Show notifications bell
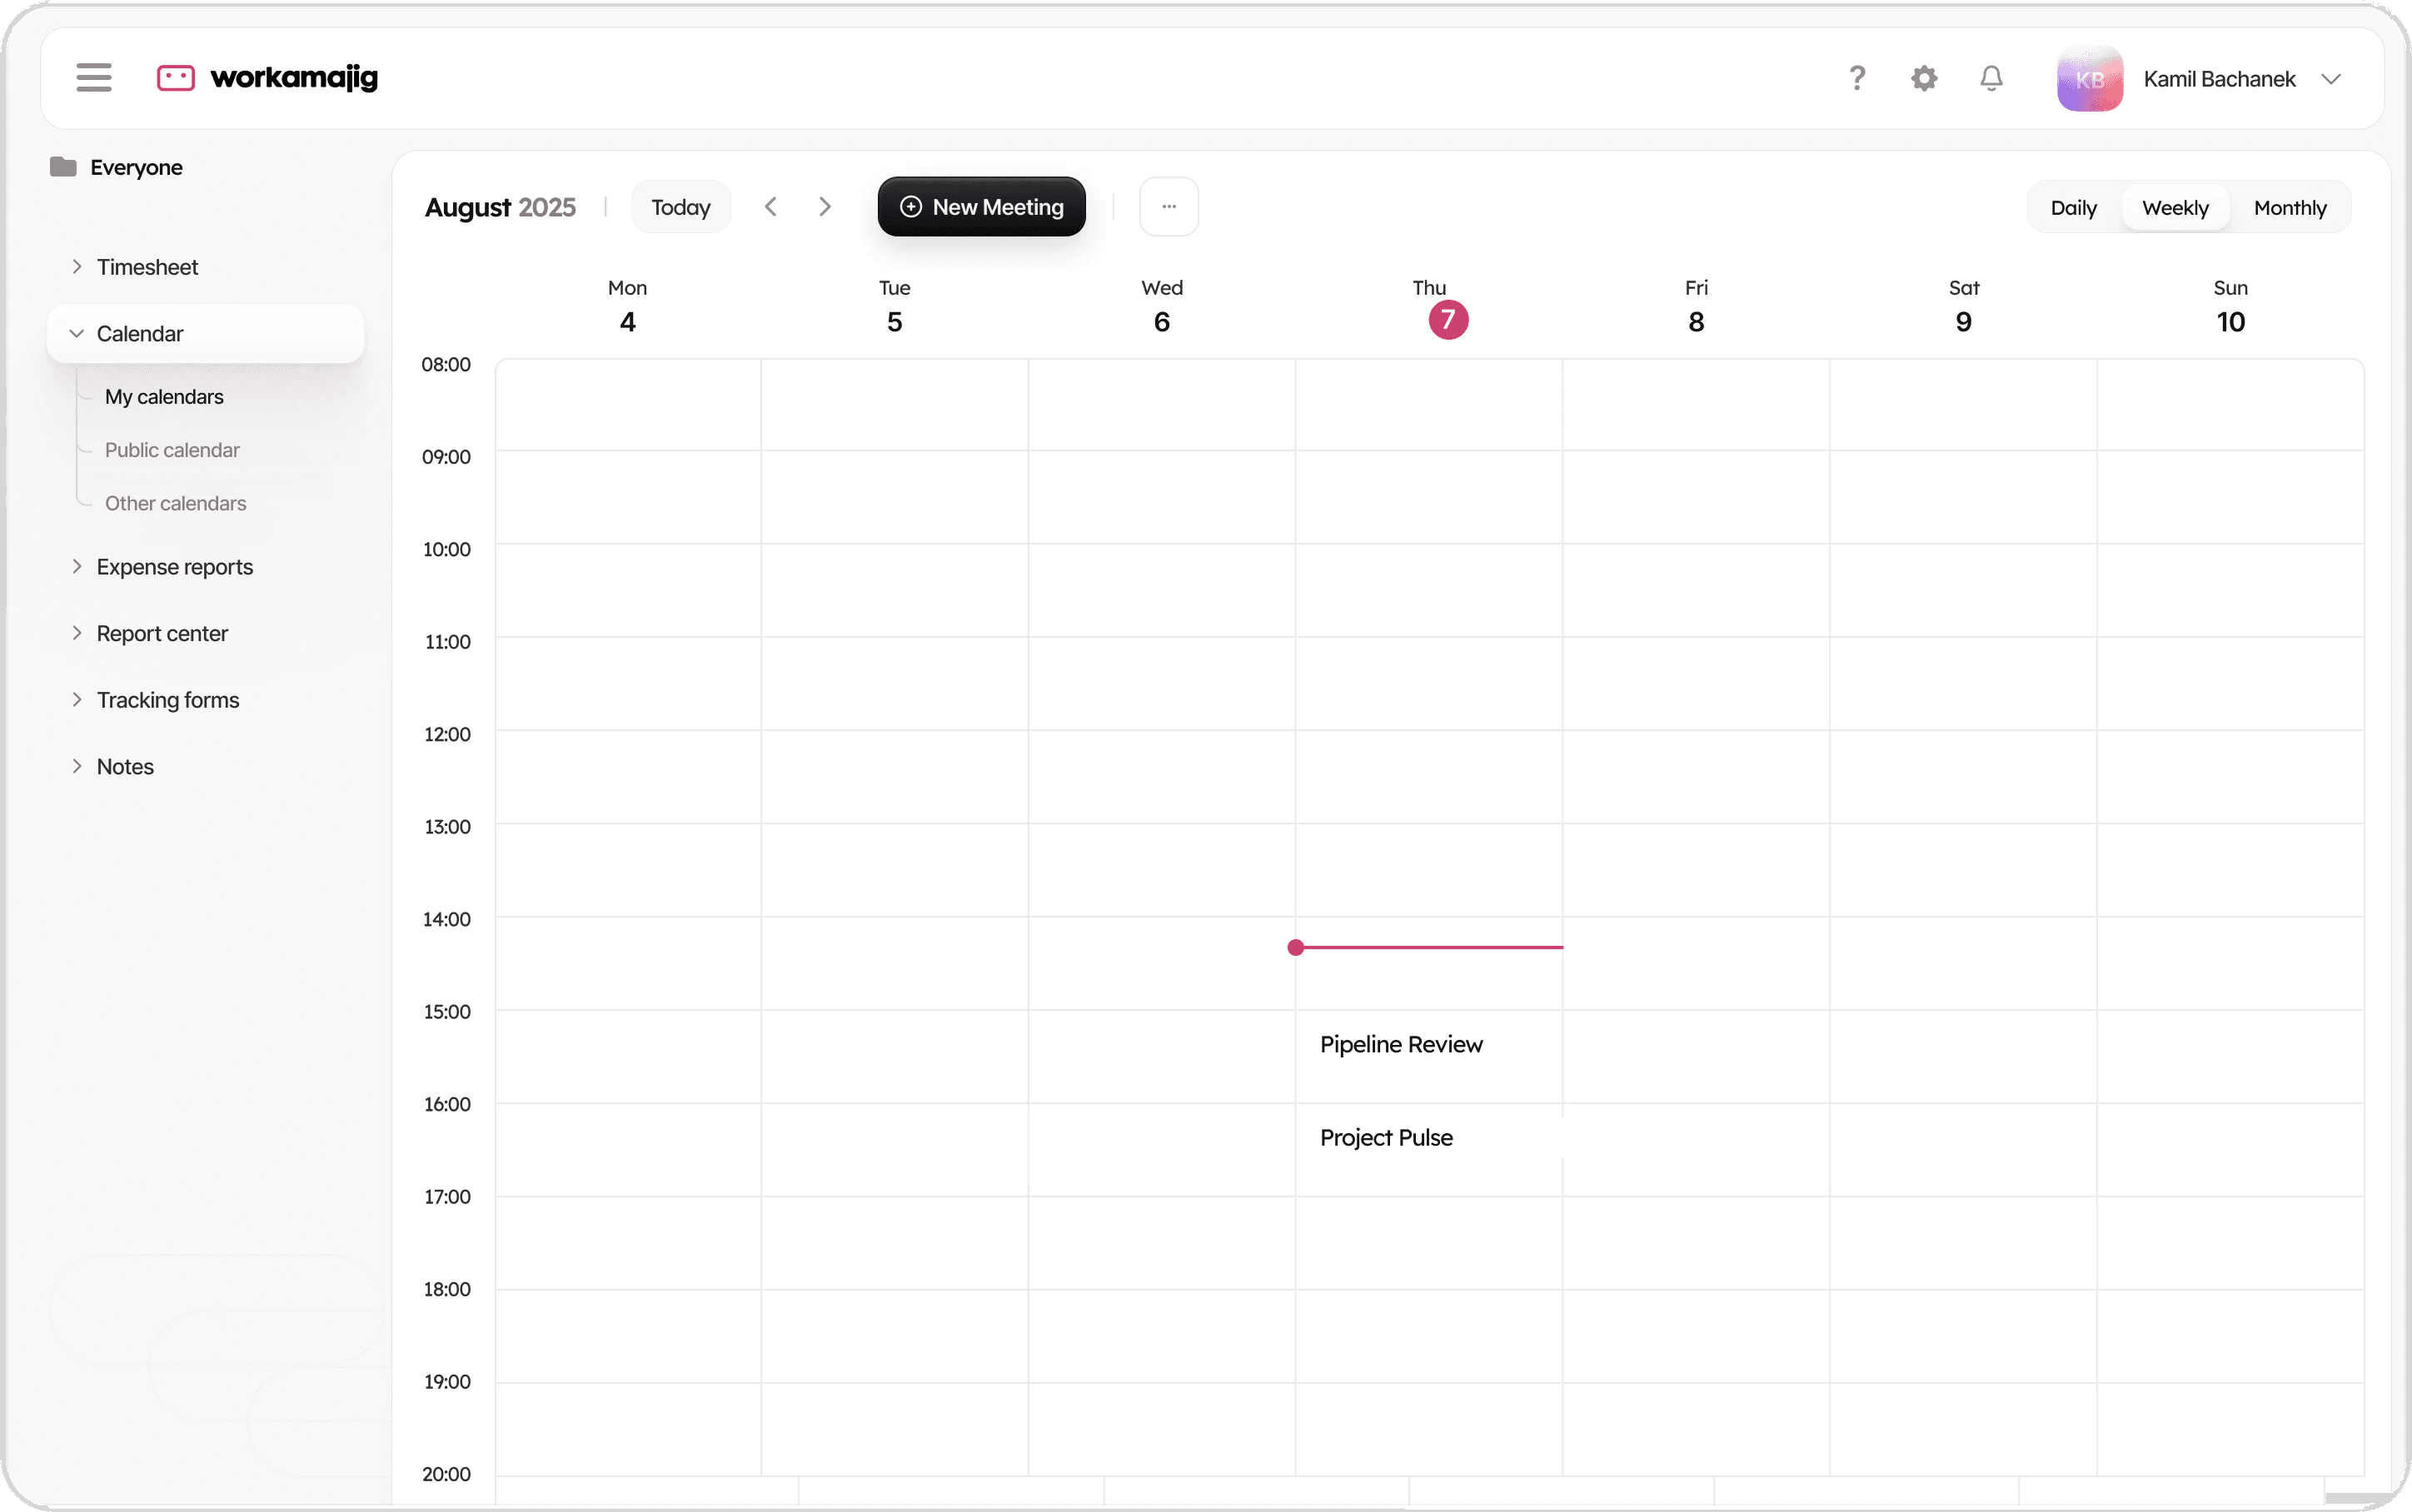 [x=1991, y=78]
